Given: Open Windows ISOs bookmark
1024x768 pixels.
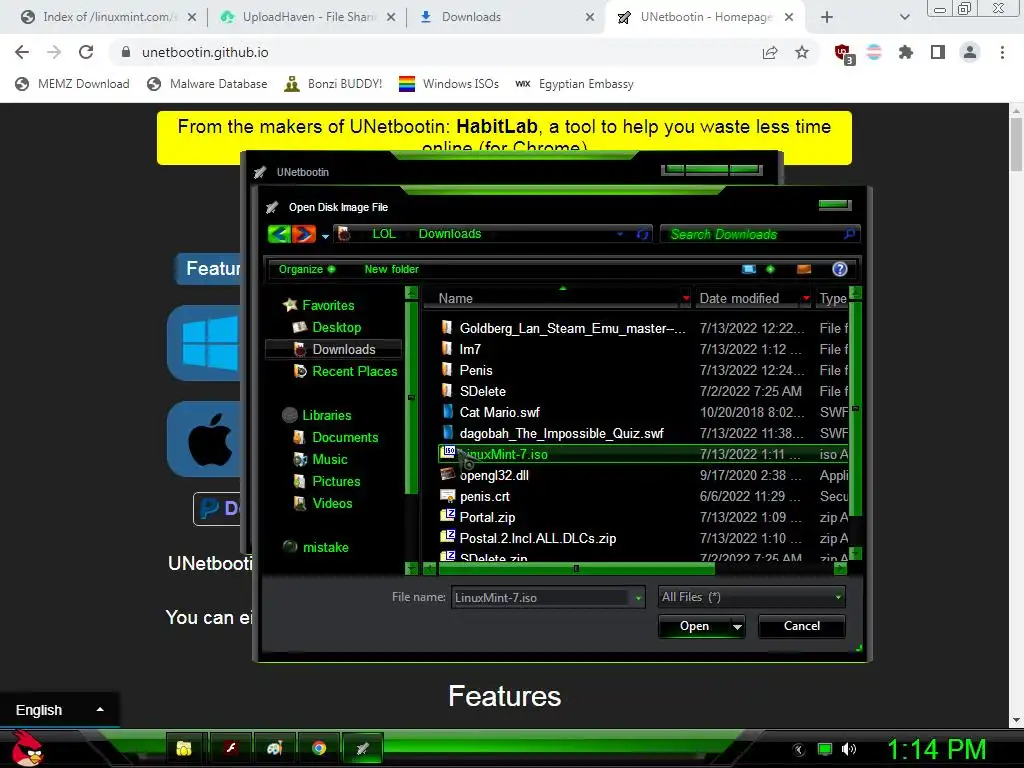Looking at the screenshot, I should (449, 84).
